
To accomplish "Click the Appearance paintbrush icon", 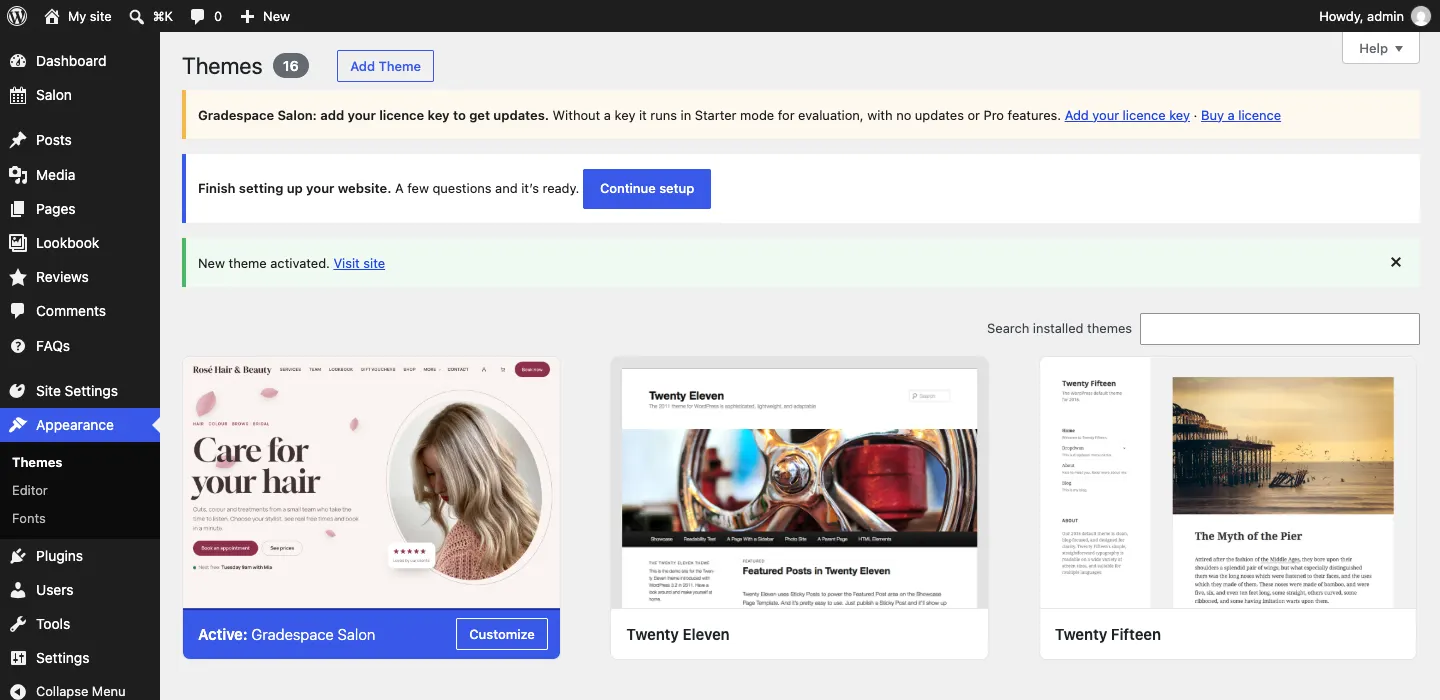I will [x=18, y=425].
